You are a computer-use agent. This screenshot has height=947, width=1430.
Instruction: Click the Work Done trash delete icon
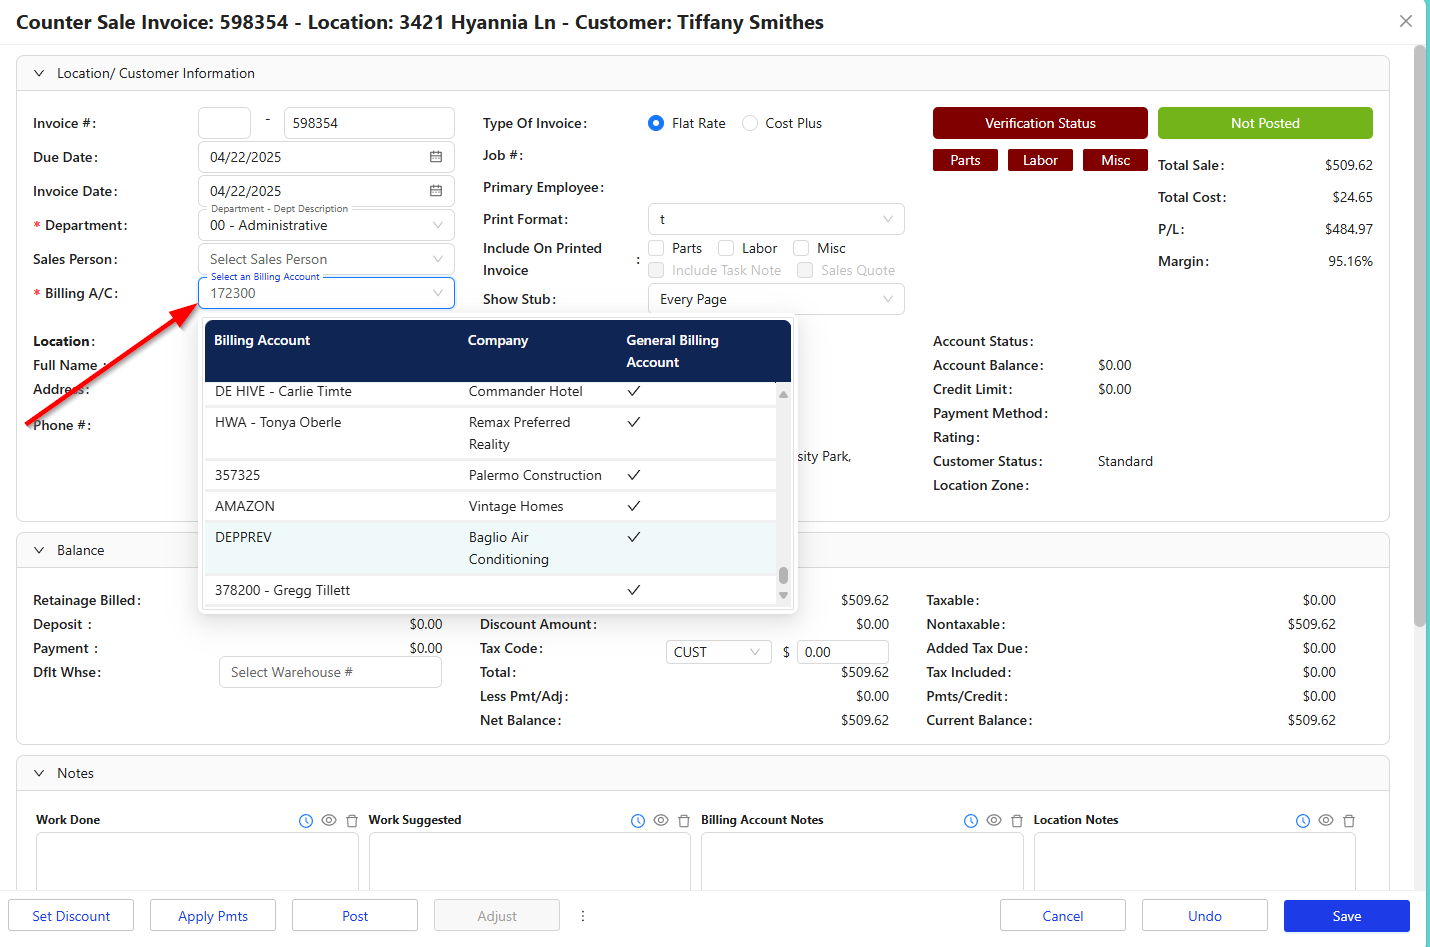point(352,821)
